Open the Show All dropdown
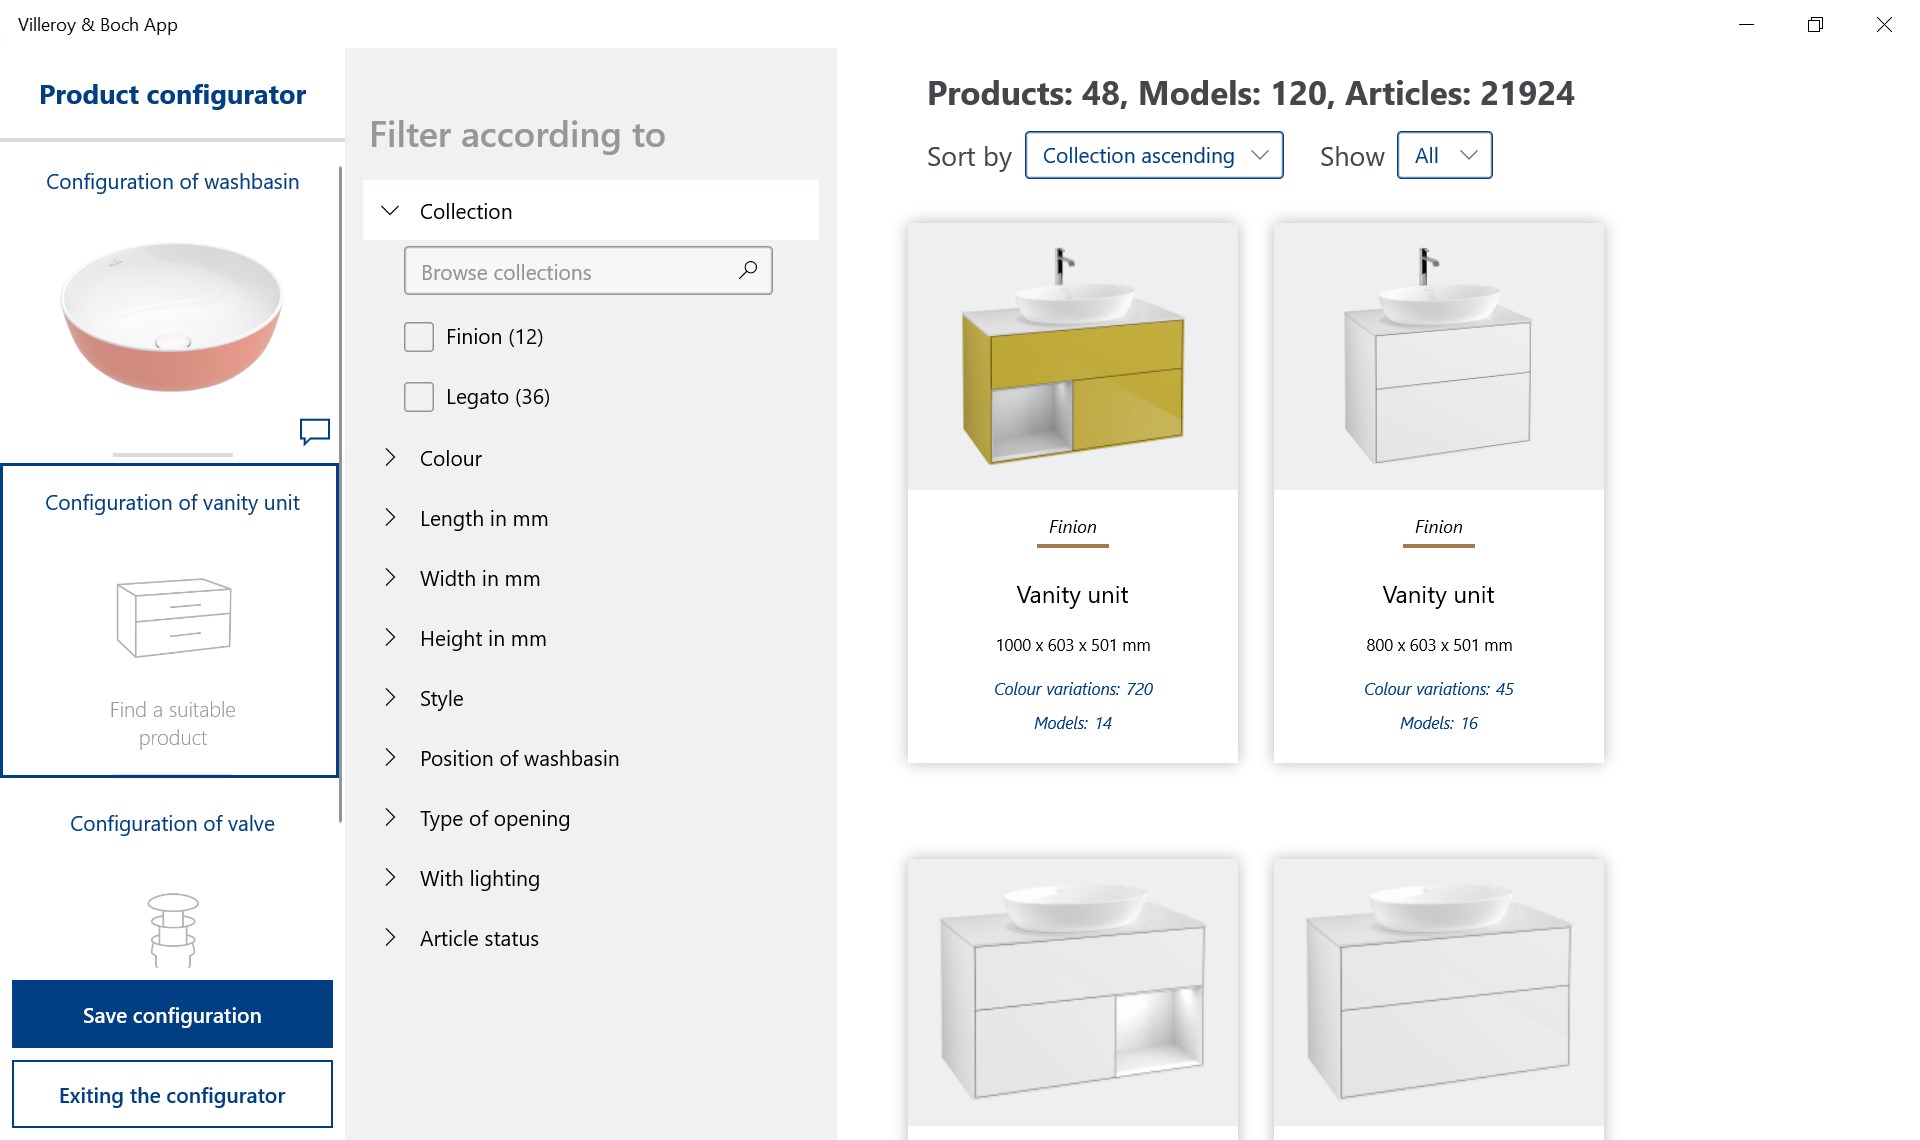This screenshot has height=1140, width=1920. point(1444,156)
